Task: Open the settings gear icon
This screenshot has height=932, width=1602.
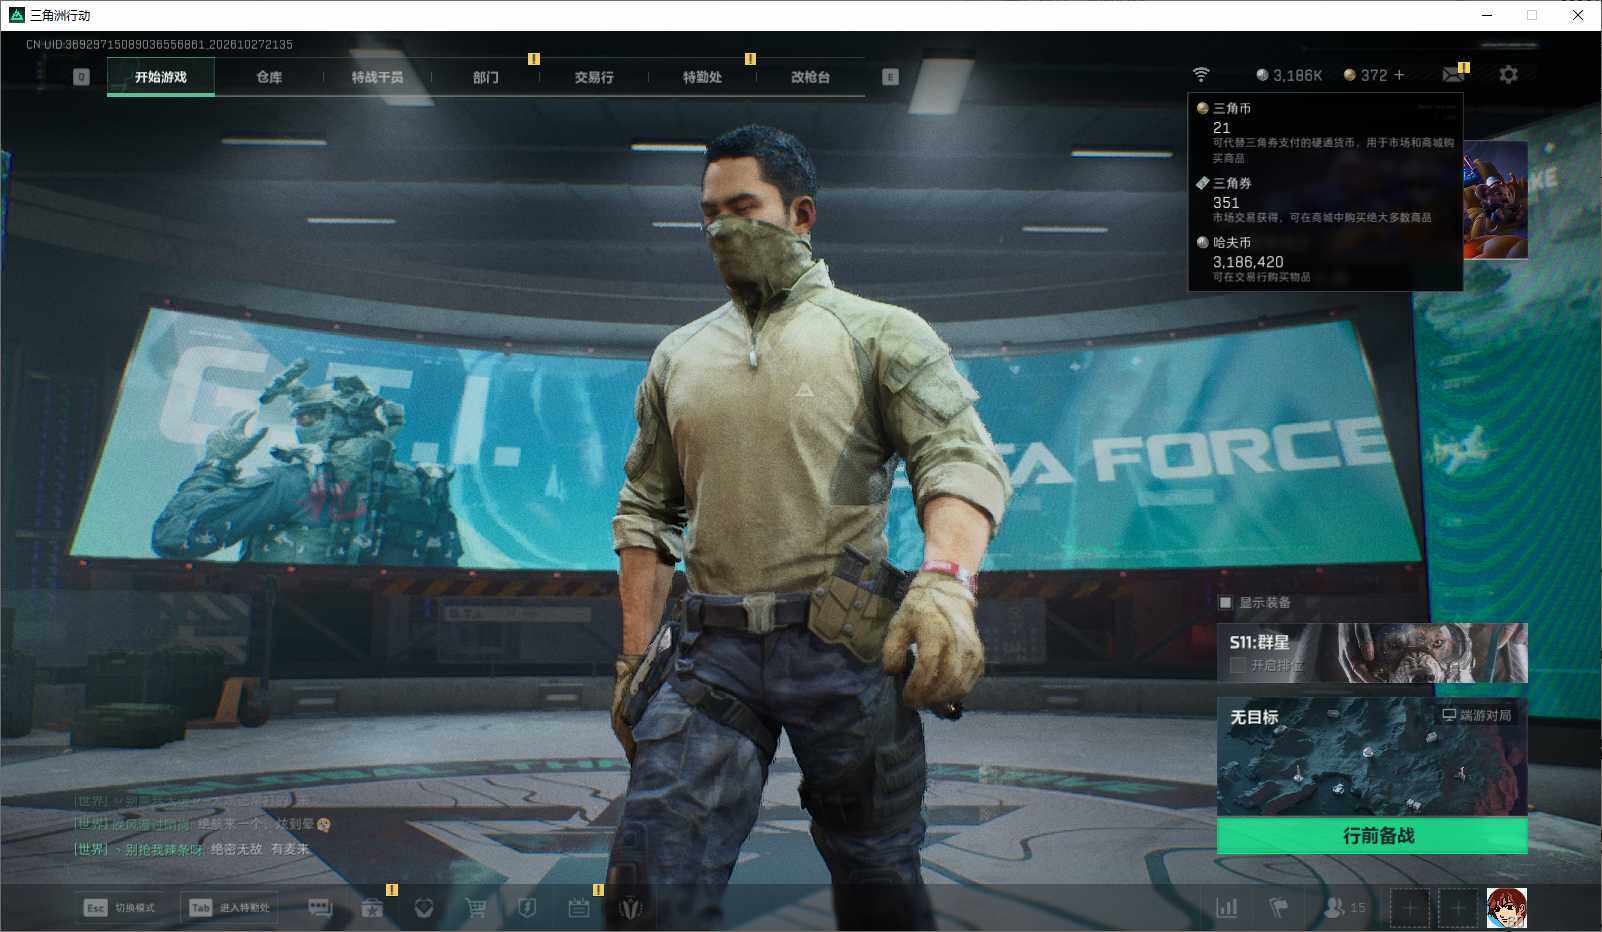Action: [1508, 75]
